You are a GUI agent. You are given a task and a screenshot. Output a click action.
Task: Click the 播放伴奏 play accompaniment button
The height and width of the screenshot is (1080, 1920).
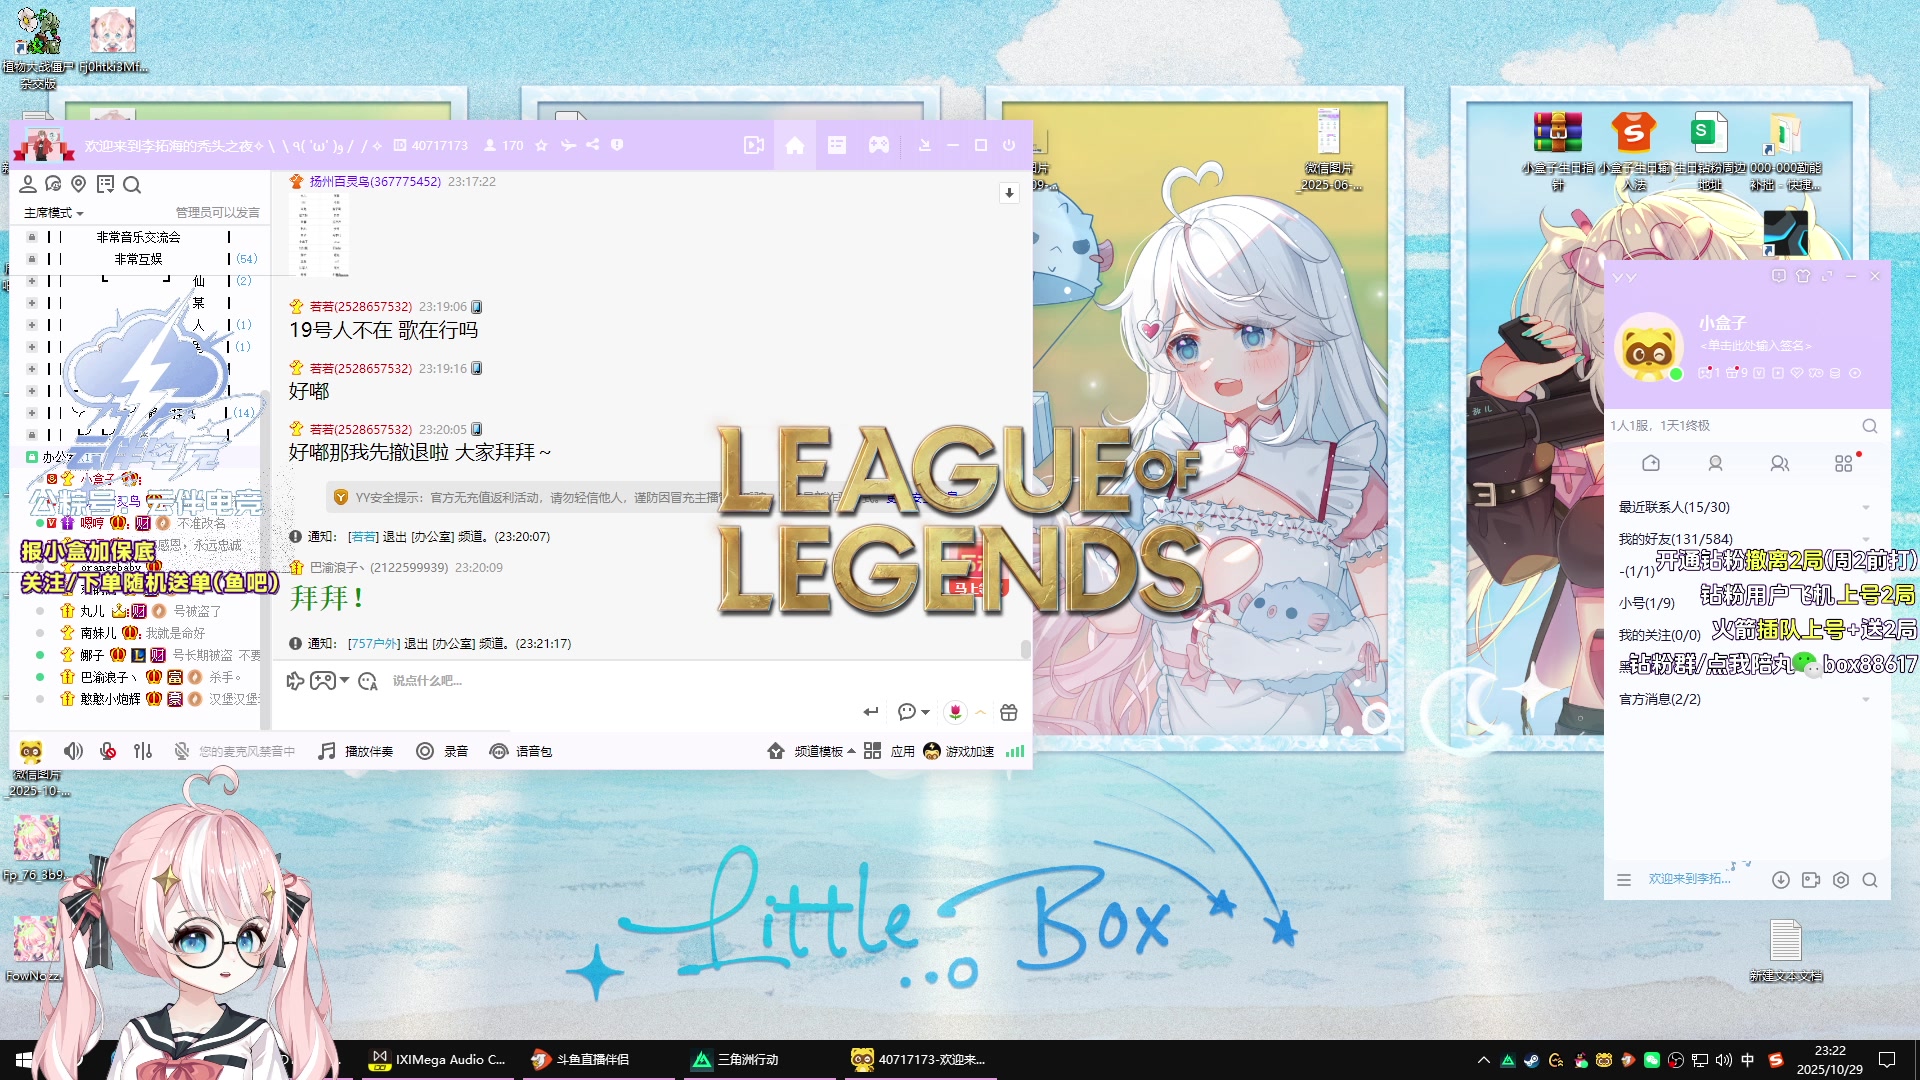pyautogui.click(x=356, y=751)
